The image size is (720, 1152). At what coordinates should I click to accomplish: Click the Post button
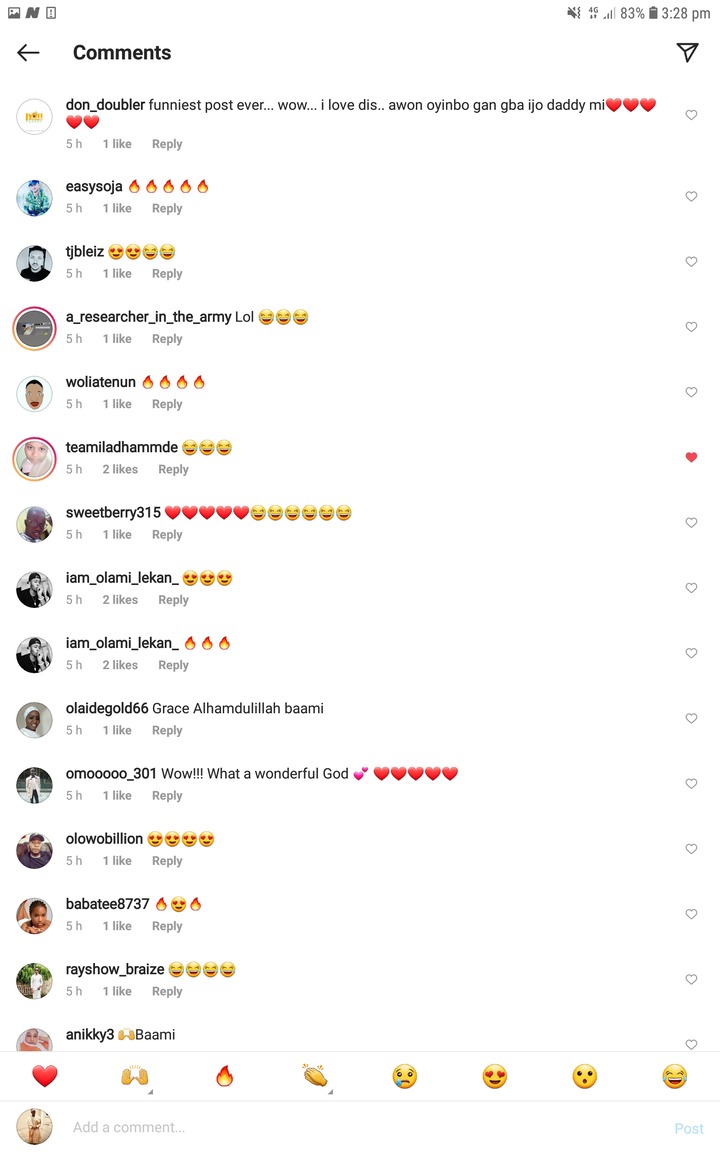click(689, 1128)
